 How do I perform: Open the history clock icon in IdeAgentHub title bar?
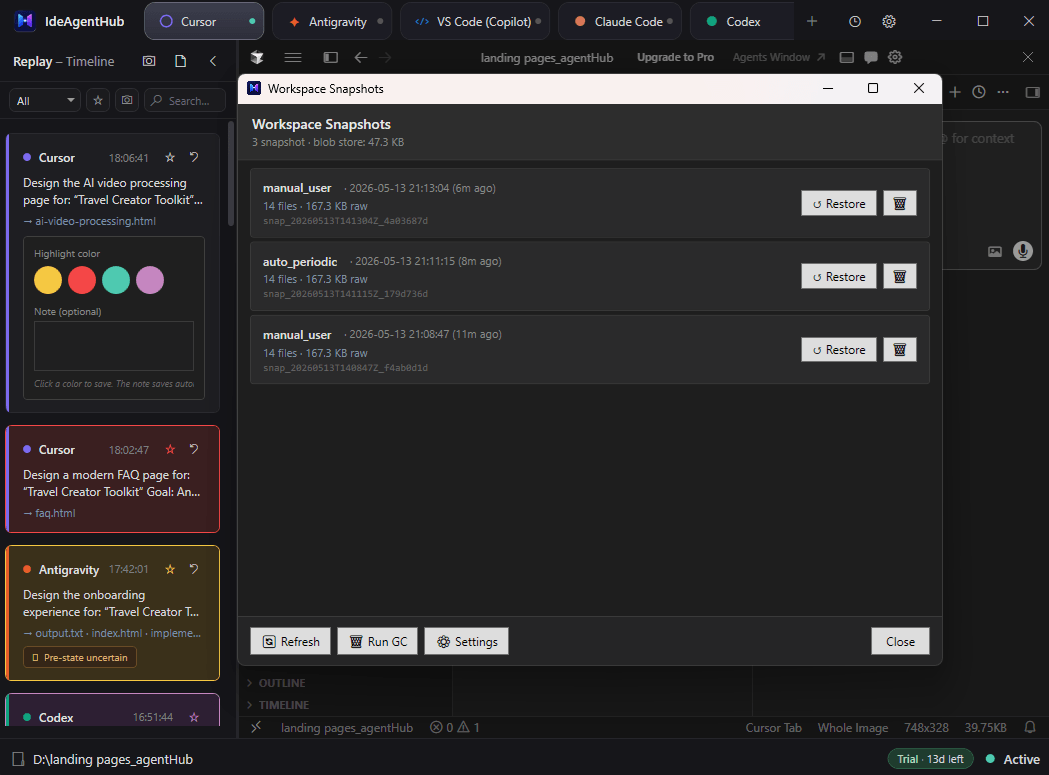click(x=854, y=21)
